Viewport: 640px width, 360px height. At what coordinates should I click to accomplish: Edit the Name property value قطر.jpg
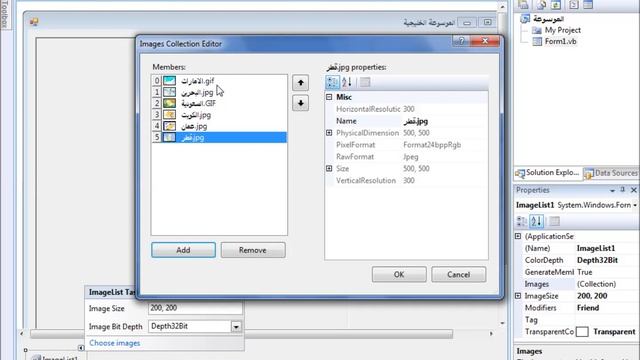[x=444, y=121]
